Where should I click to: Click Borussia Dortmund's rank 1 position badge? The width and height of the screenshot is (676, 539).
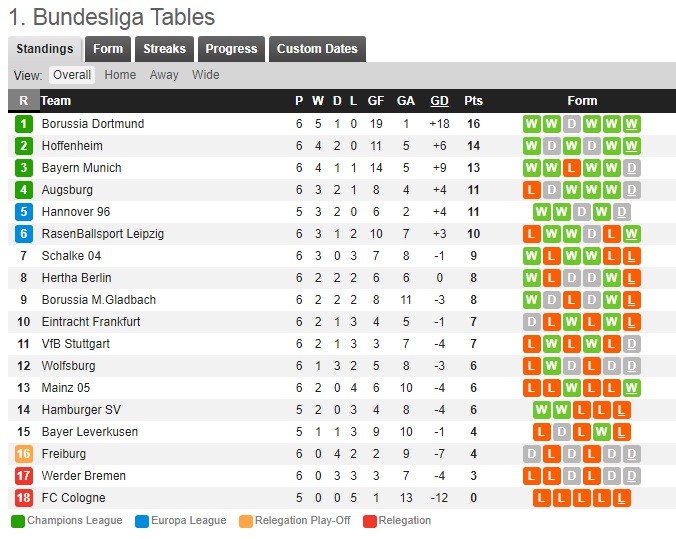[24, 124]
